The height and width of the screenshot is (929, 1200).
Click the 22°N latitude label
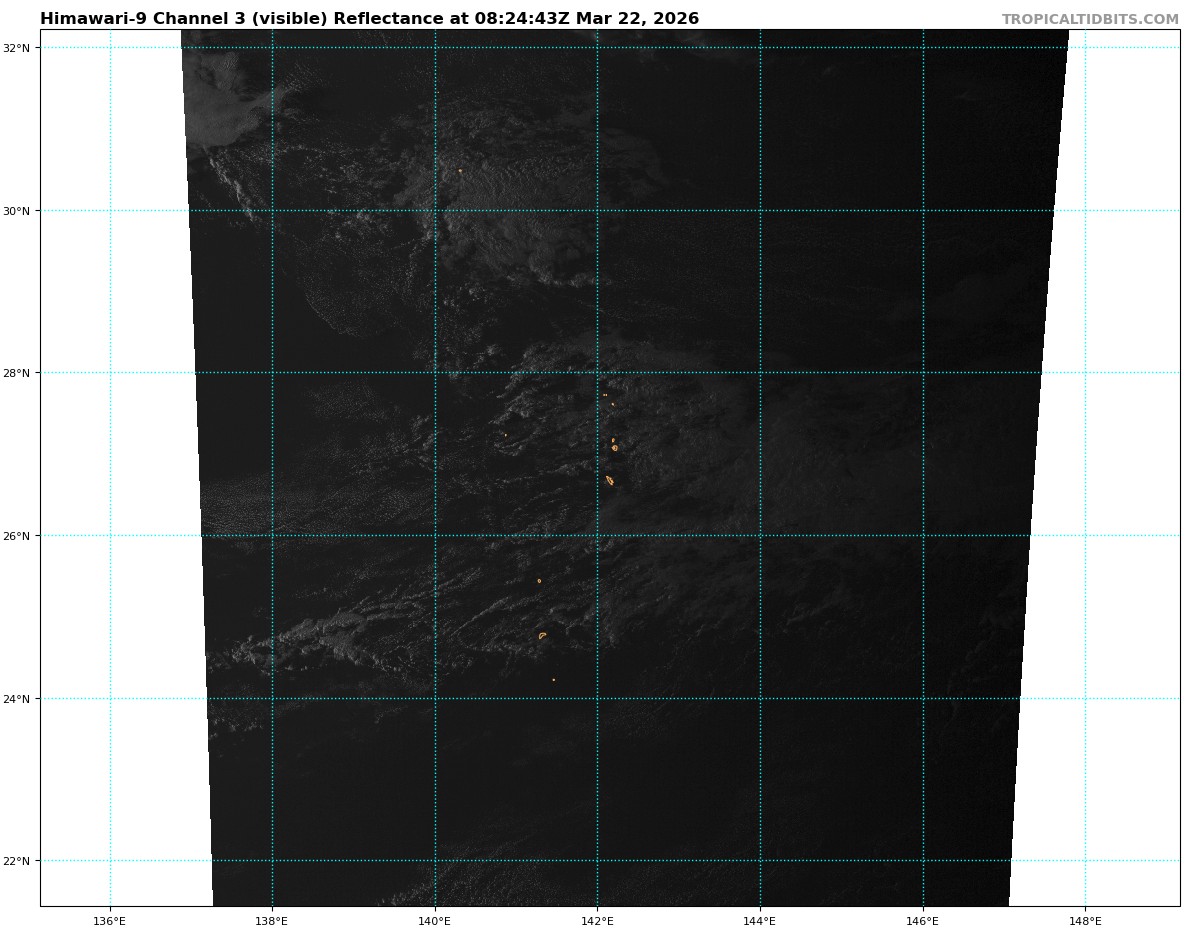(21, 861)
